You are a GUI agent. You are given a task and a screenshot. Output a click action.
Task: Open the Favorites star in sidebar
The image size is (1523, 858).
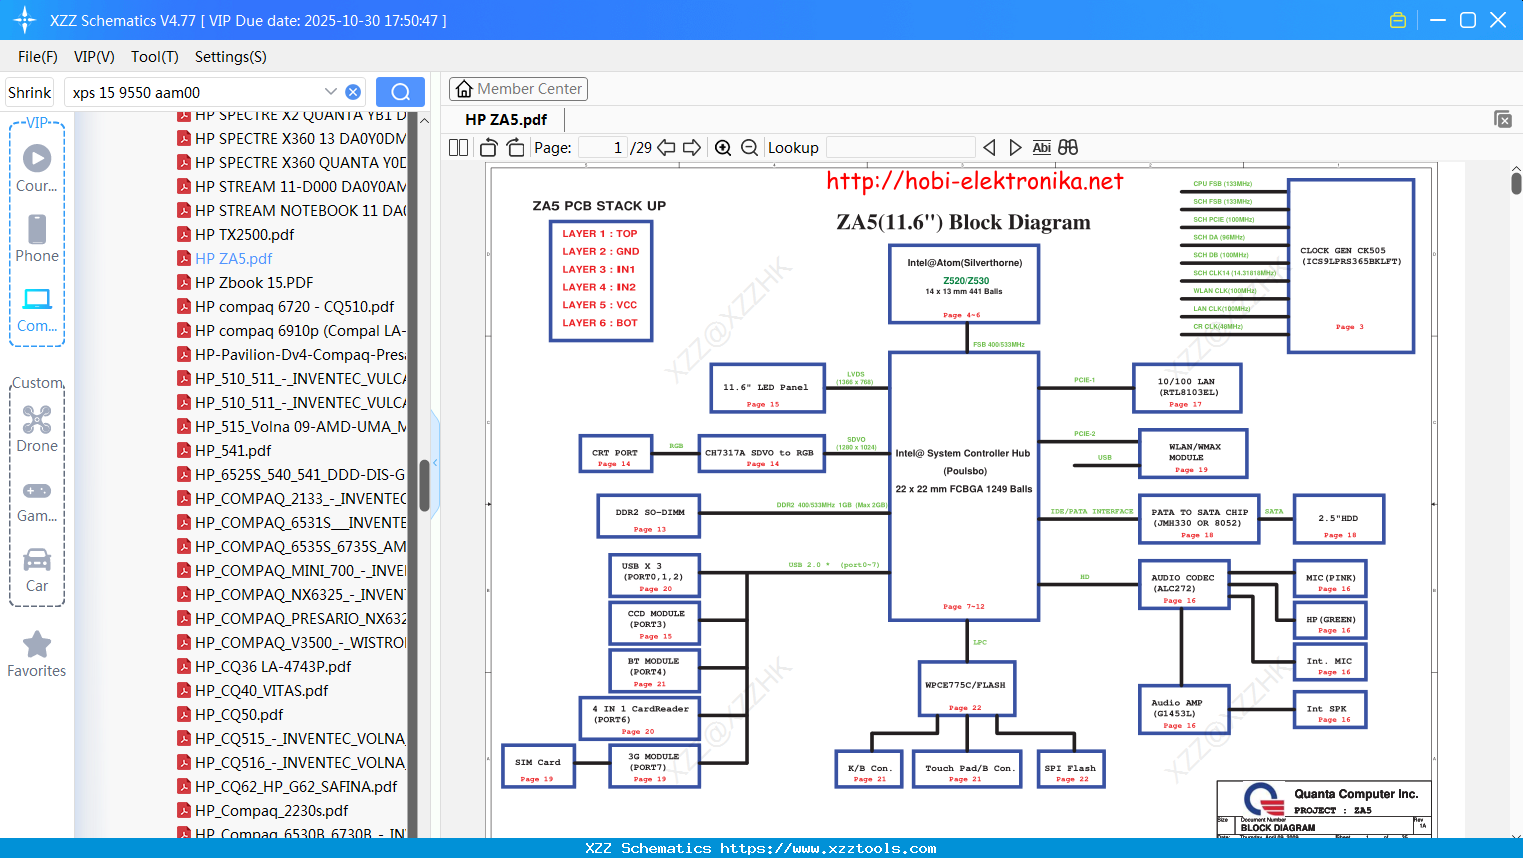37,655
